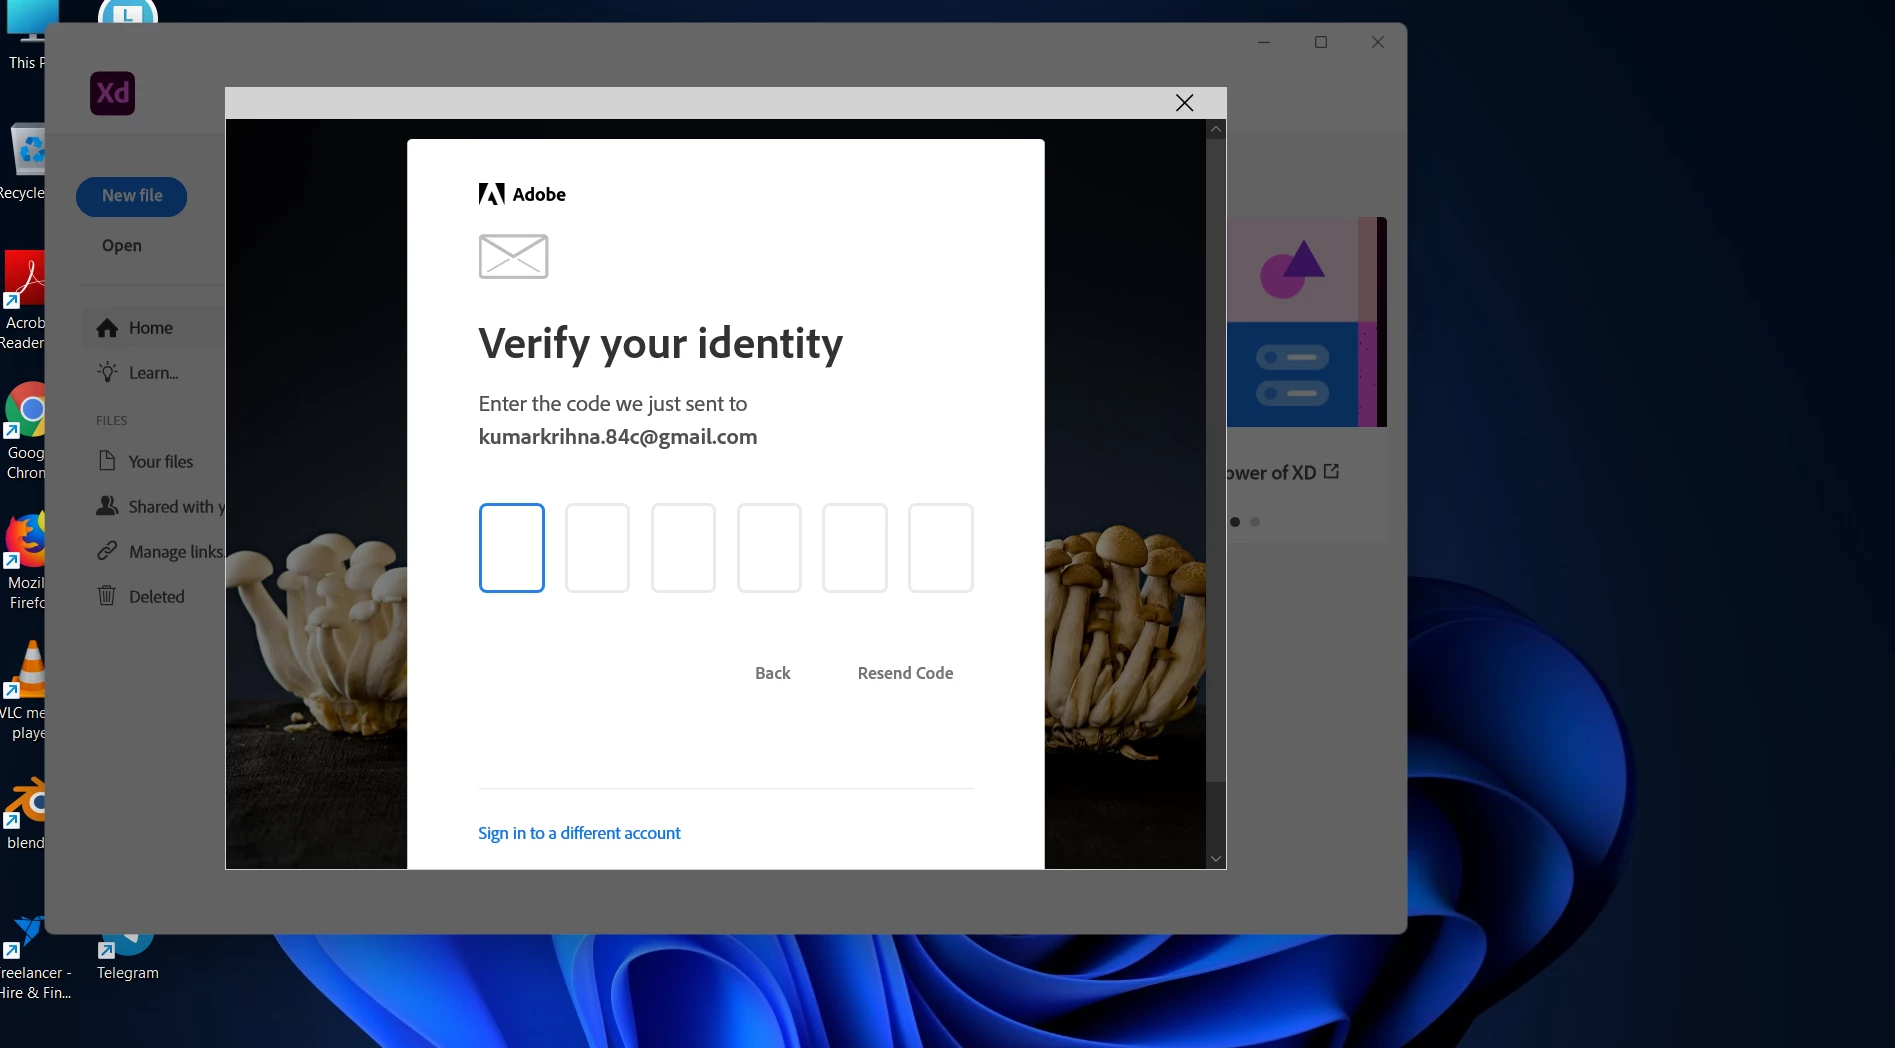Click Open in XD sidebar

click(121, 246)
